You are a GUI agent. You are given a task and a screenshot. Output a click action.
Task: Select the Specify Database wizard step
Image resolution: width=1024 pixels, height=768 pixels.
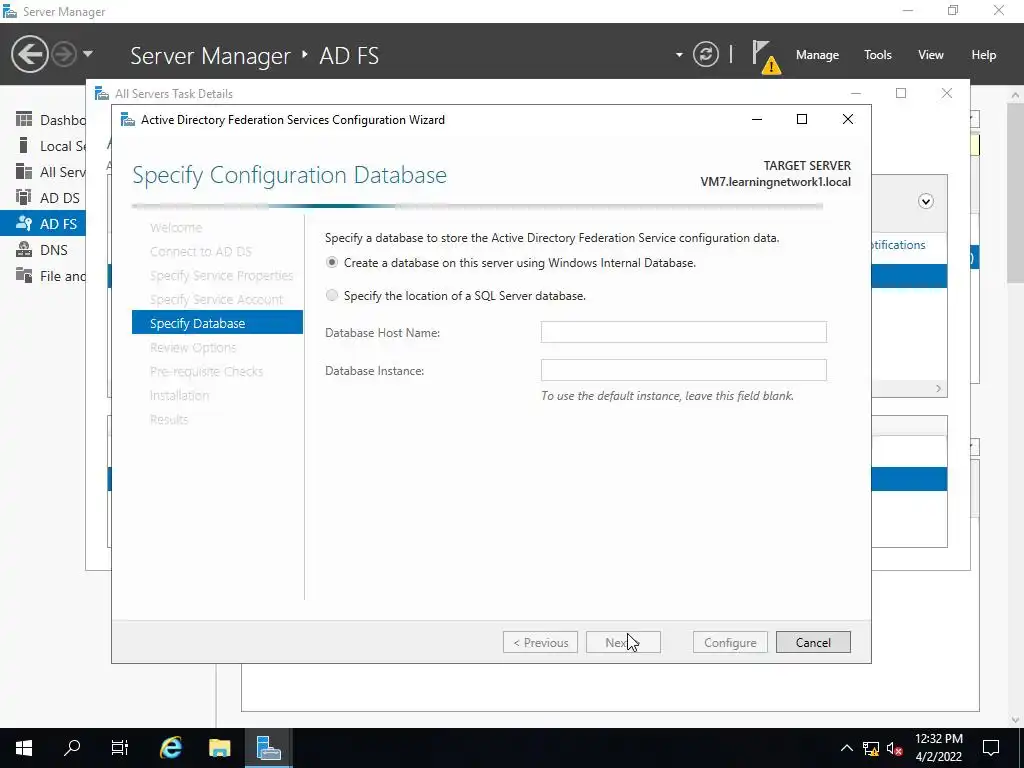click(x=217, y=323)
